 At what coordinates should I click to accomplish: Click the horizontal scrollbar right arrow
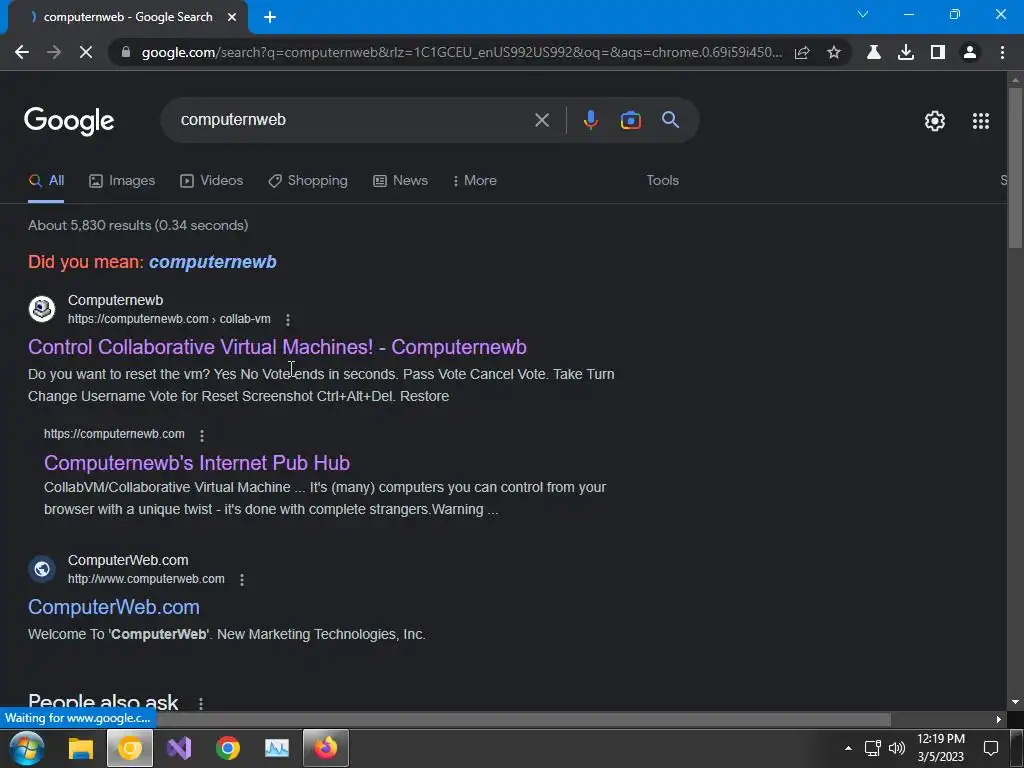(999, 719)
